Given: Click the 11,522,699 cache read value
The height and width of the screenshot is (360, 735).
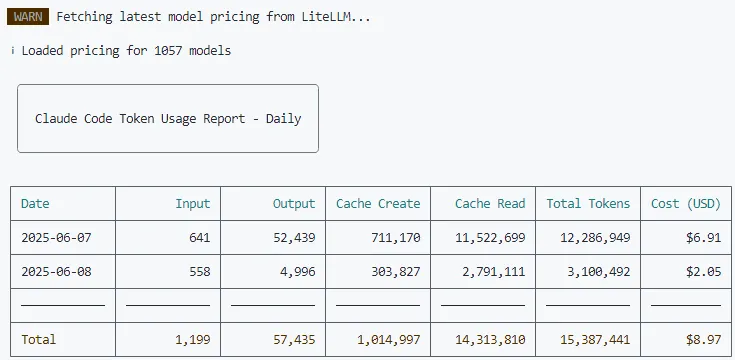Looking at the screenshot, I should click(490, 238).
